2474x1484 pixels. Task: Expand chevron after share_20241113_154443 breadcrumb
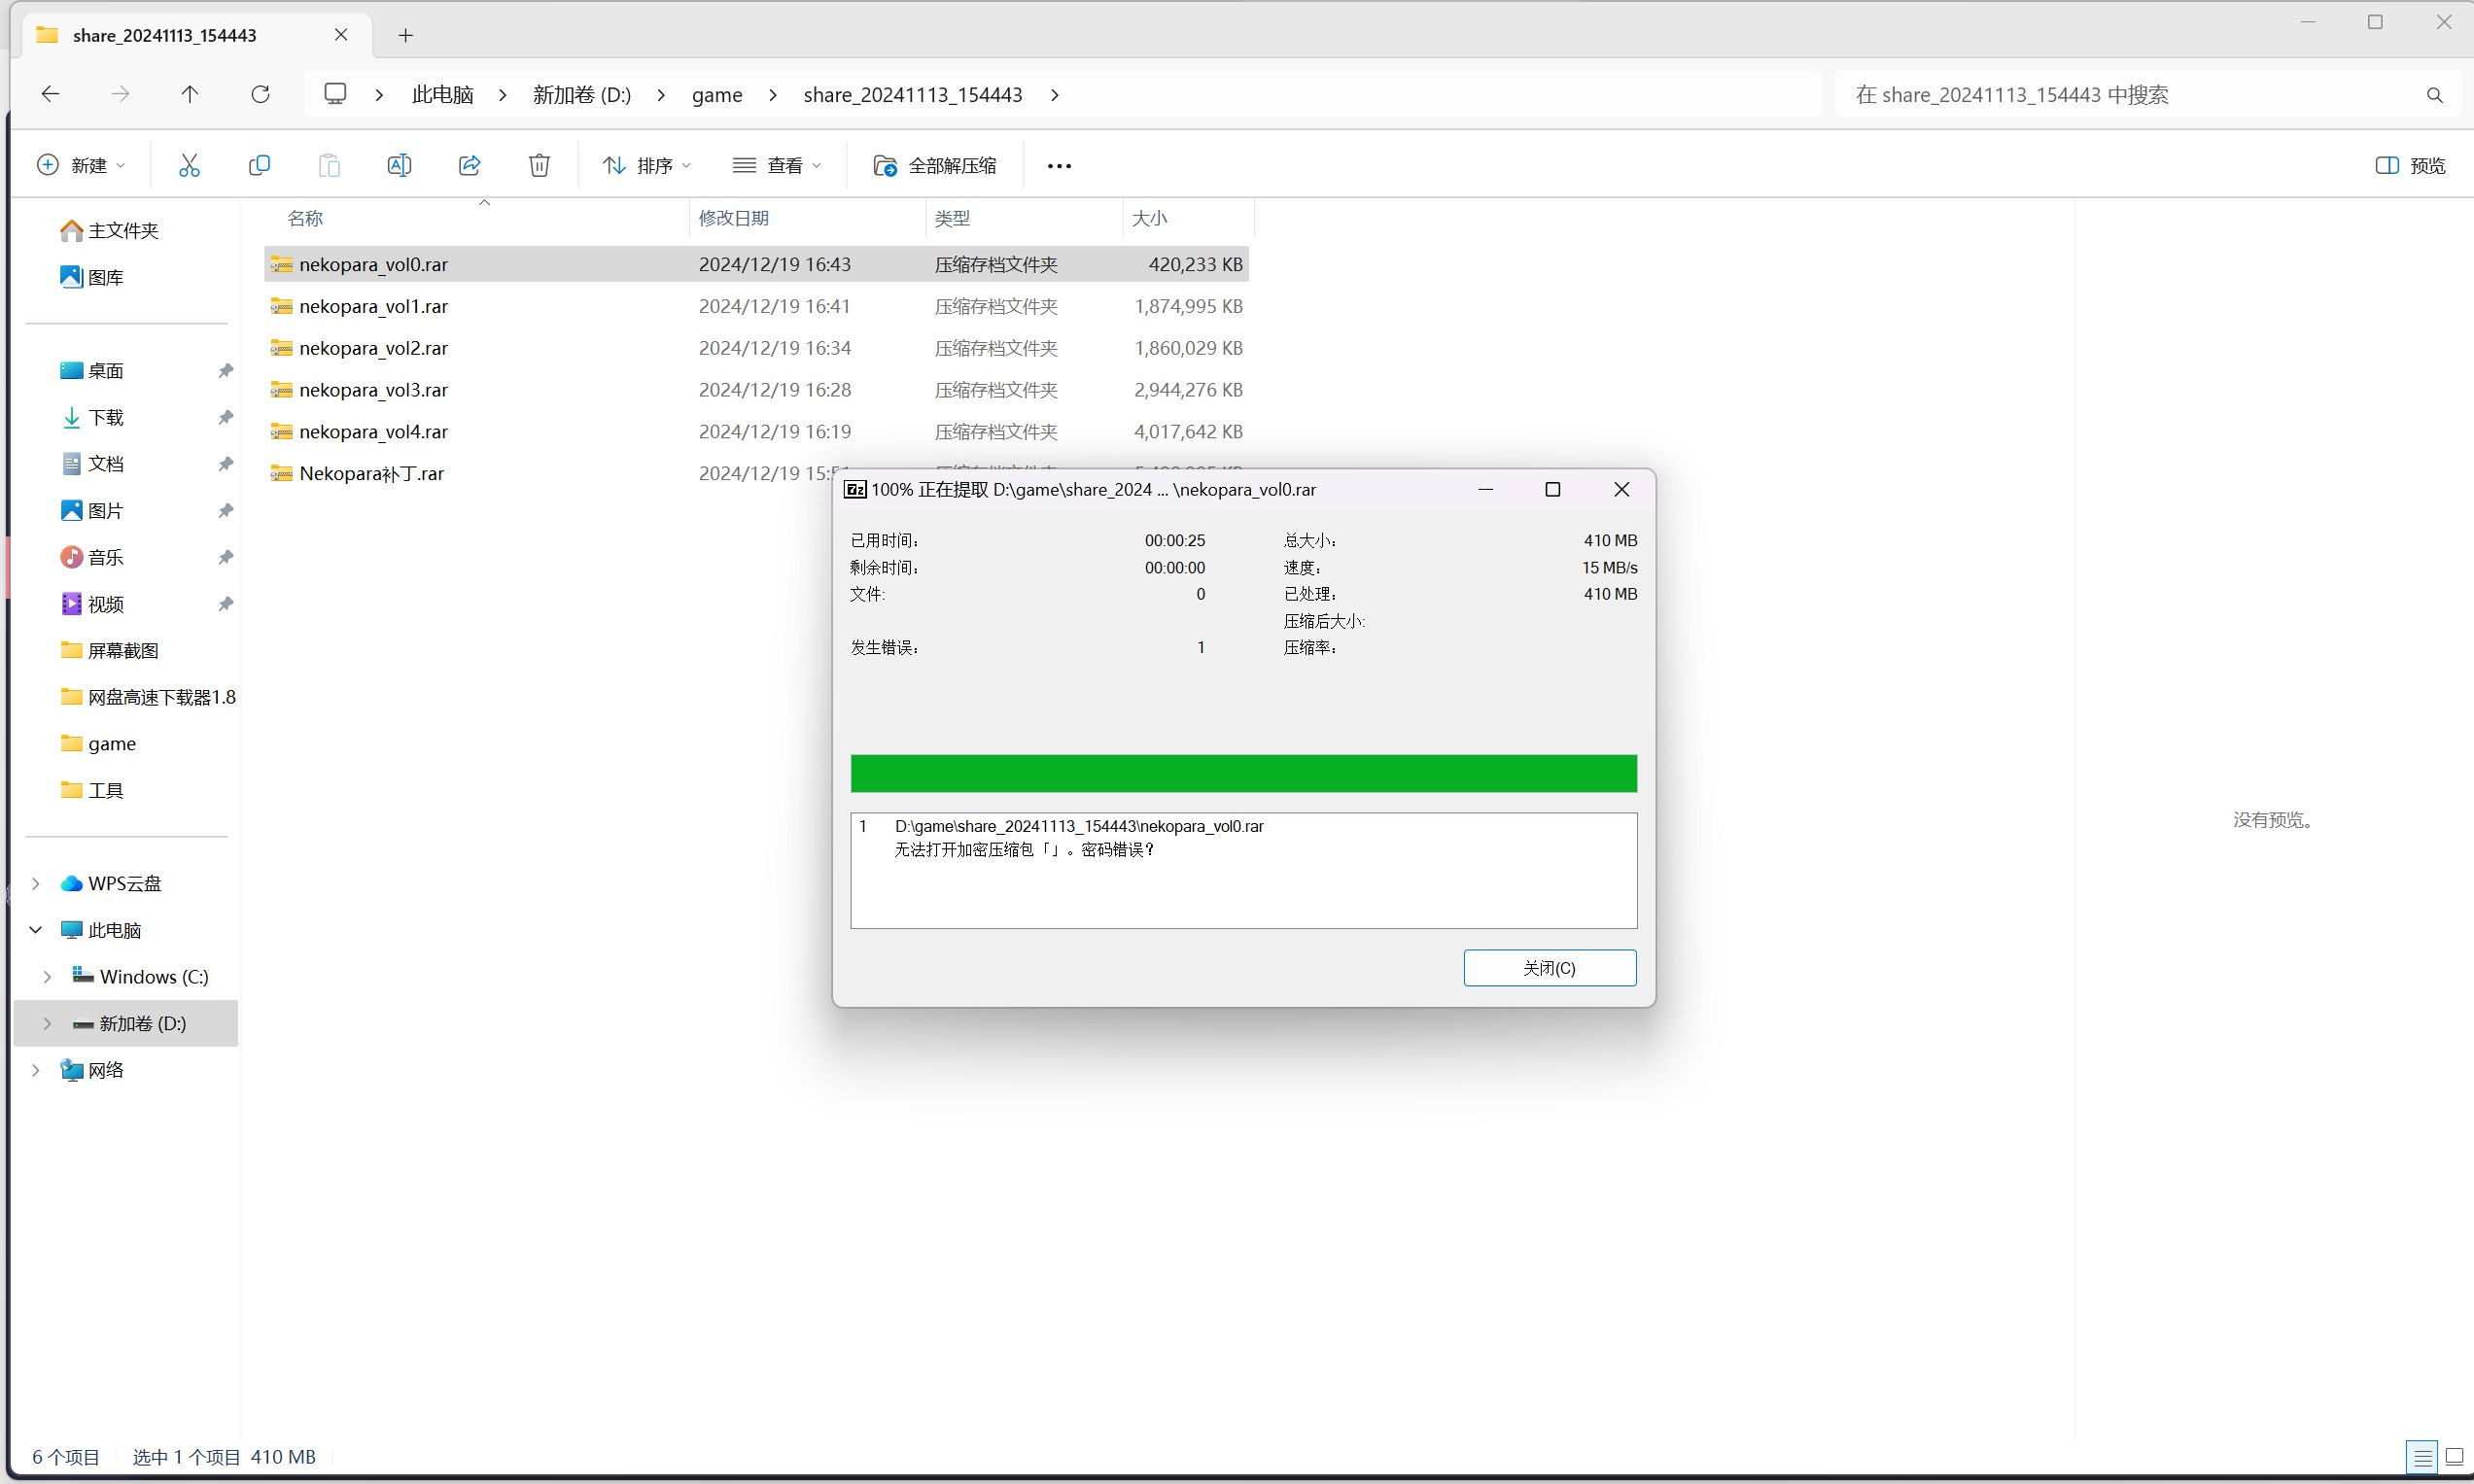[x=1054, y=94]
